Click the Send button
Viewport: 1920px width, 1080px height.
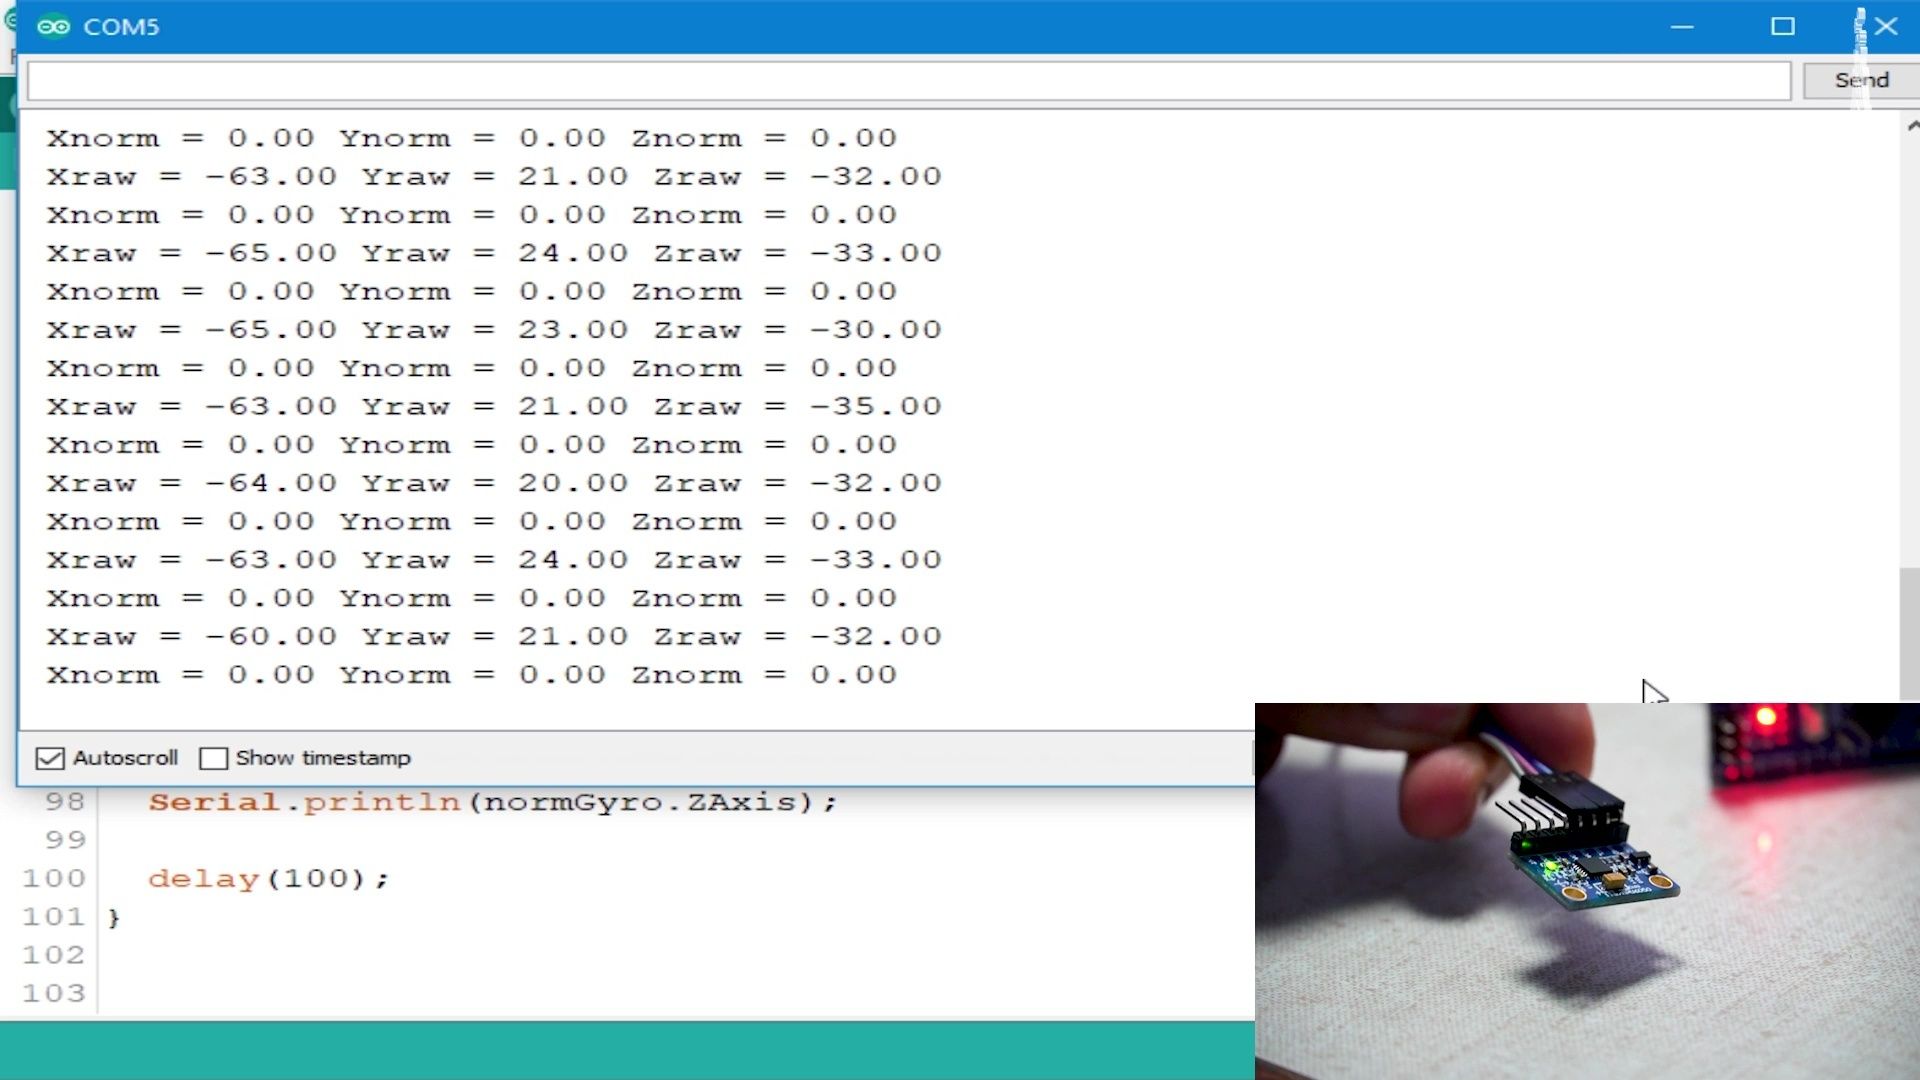click(x=1860, y=79)
